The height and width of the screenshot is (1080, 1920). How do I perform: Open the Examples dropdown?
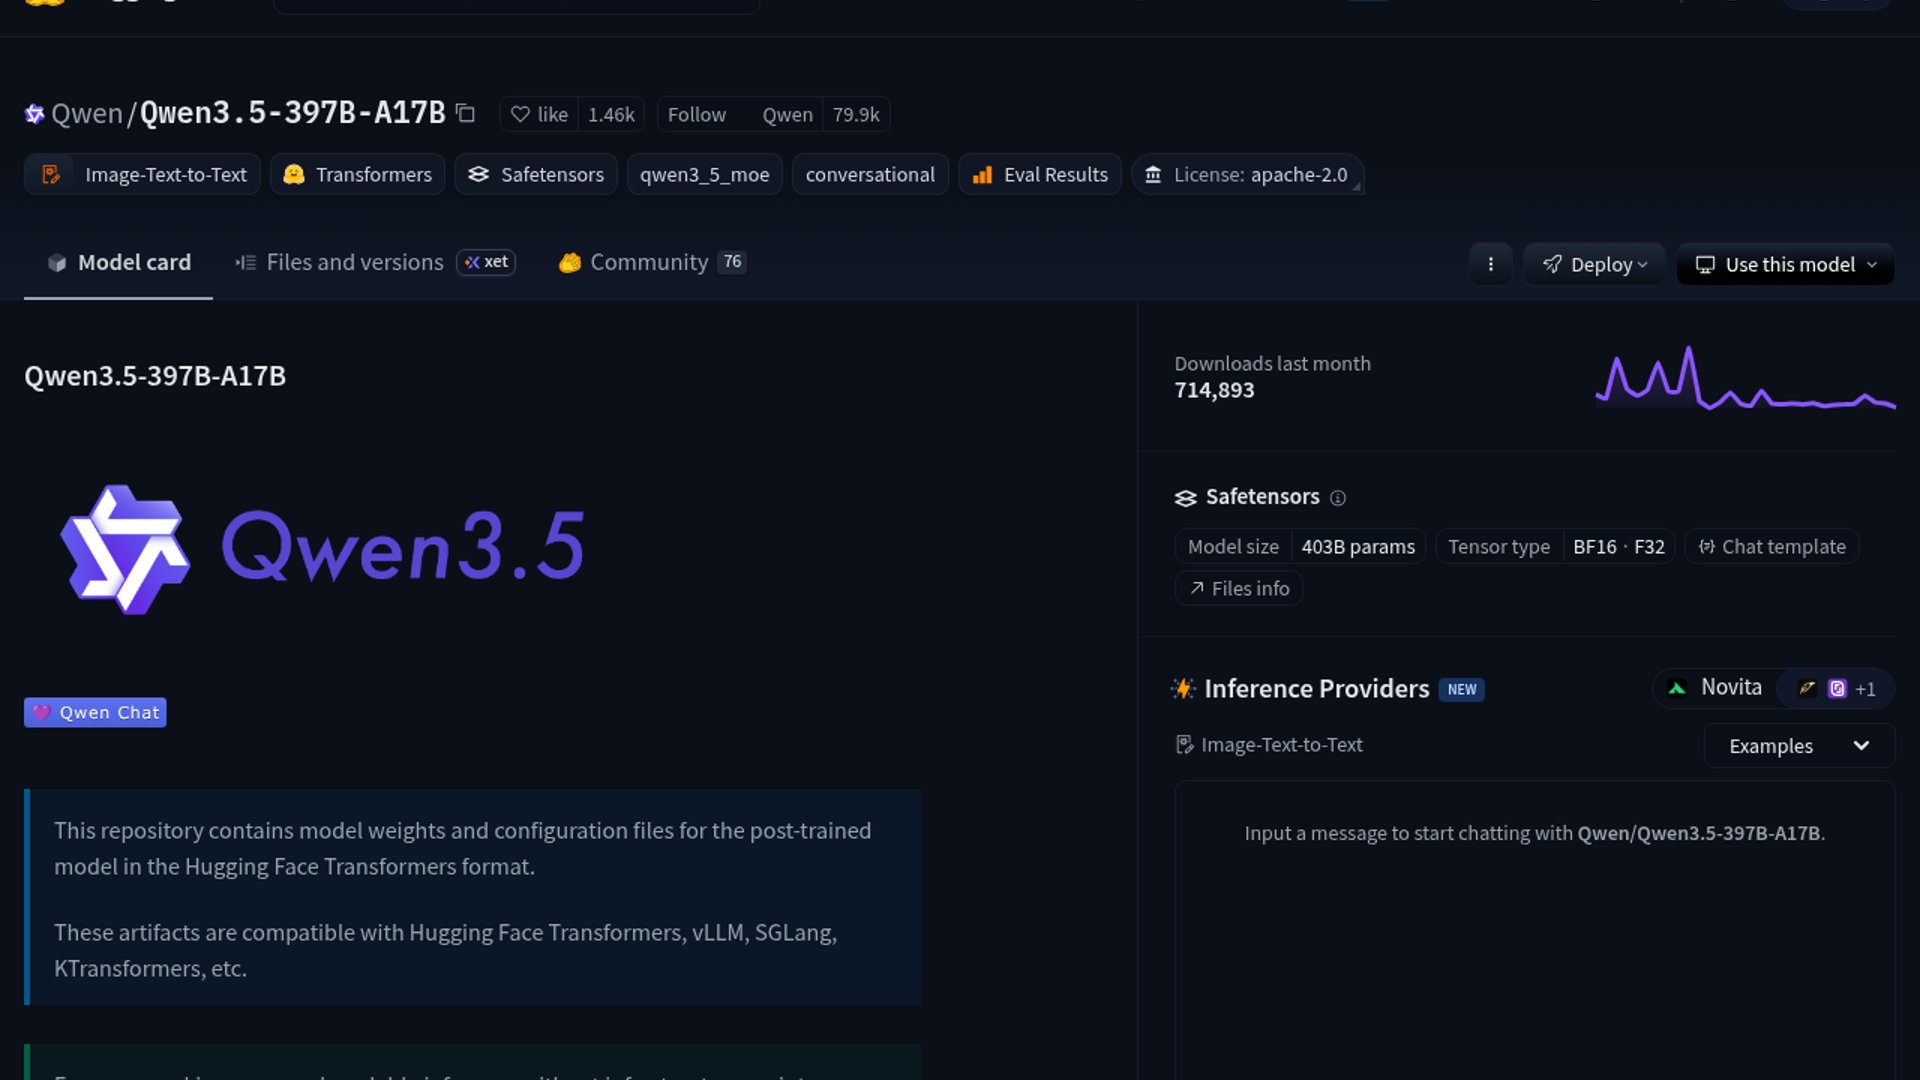tap(1798, 746)
